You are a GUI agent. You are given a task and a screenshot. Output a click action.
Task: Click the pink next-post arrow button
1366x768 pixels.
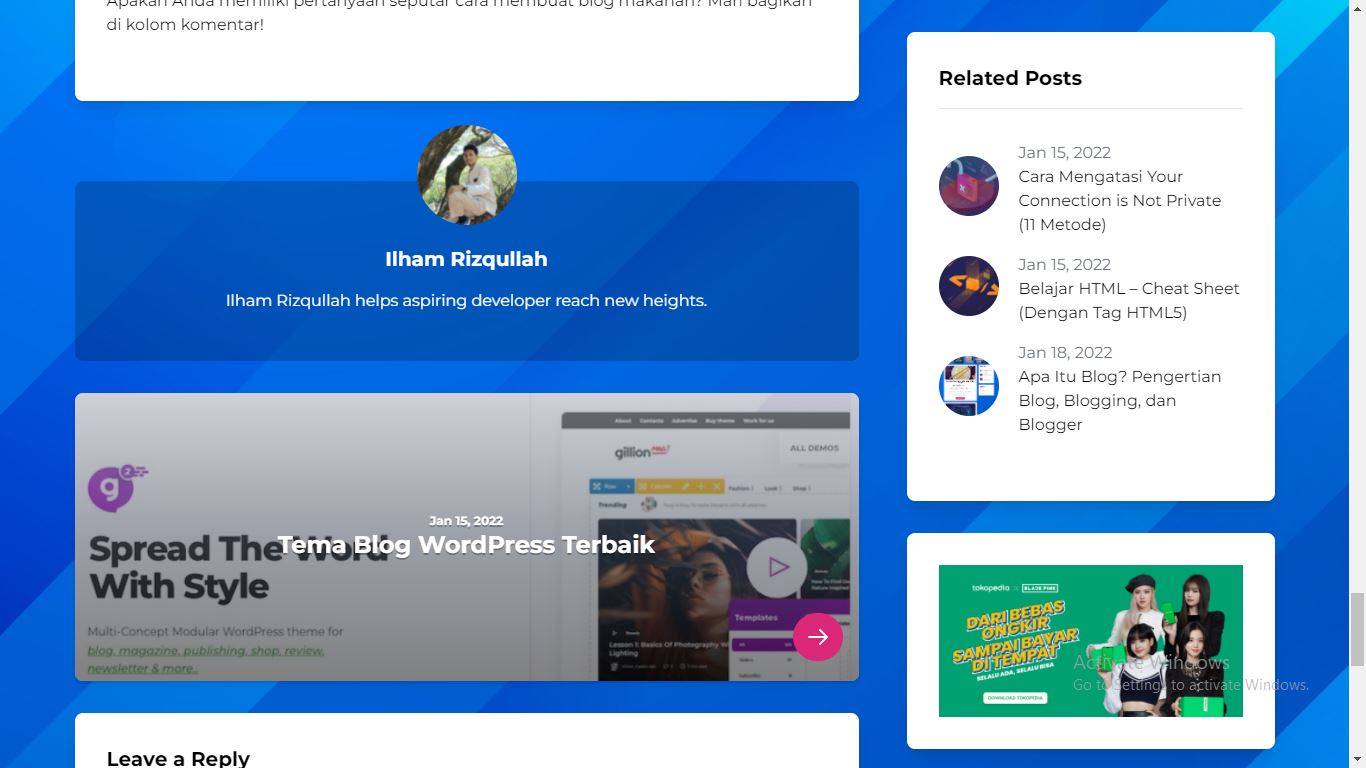tap(817, 637)
